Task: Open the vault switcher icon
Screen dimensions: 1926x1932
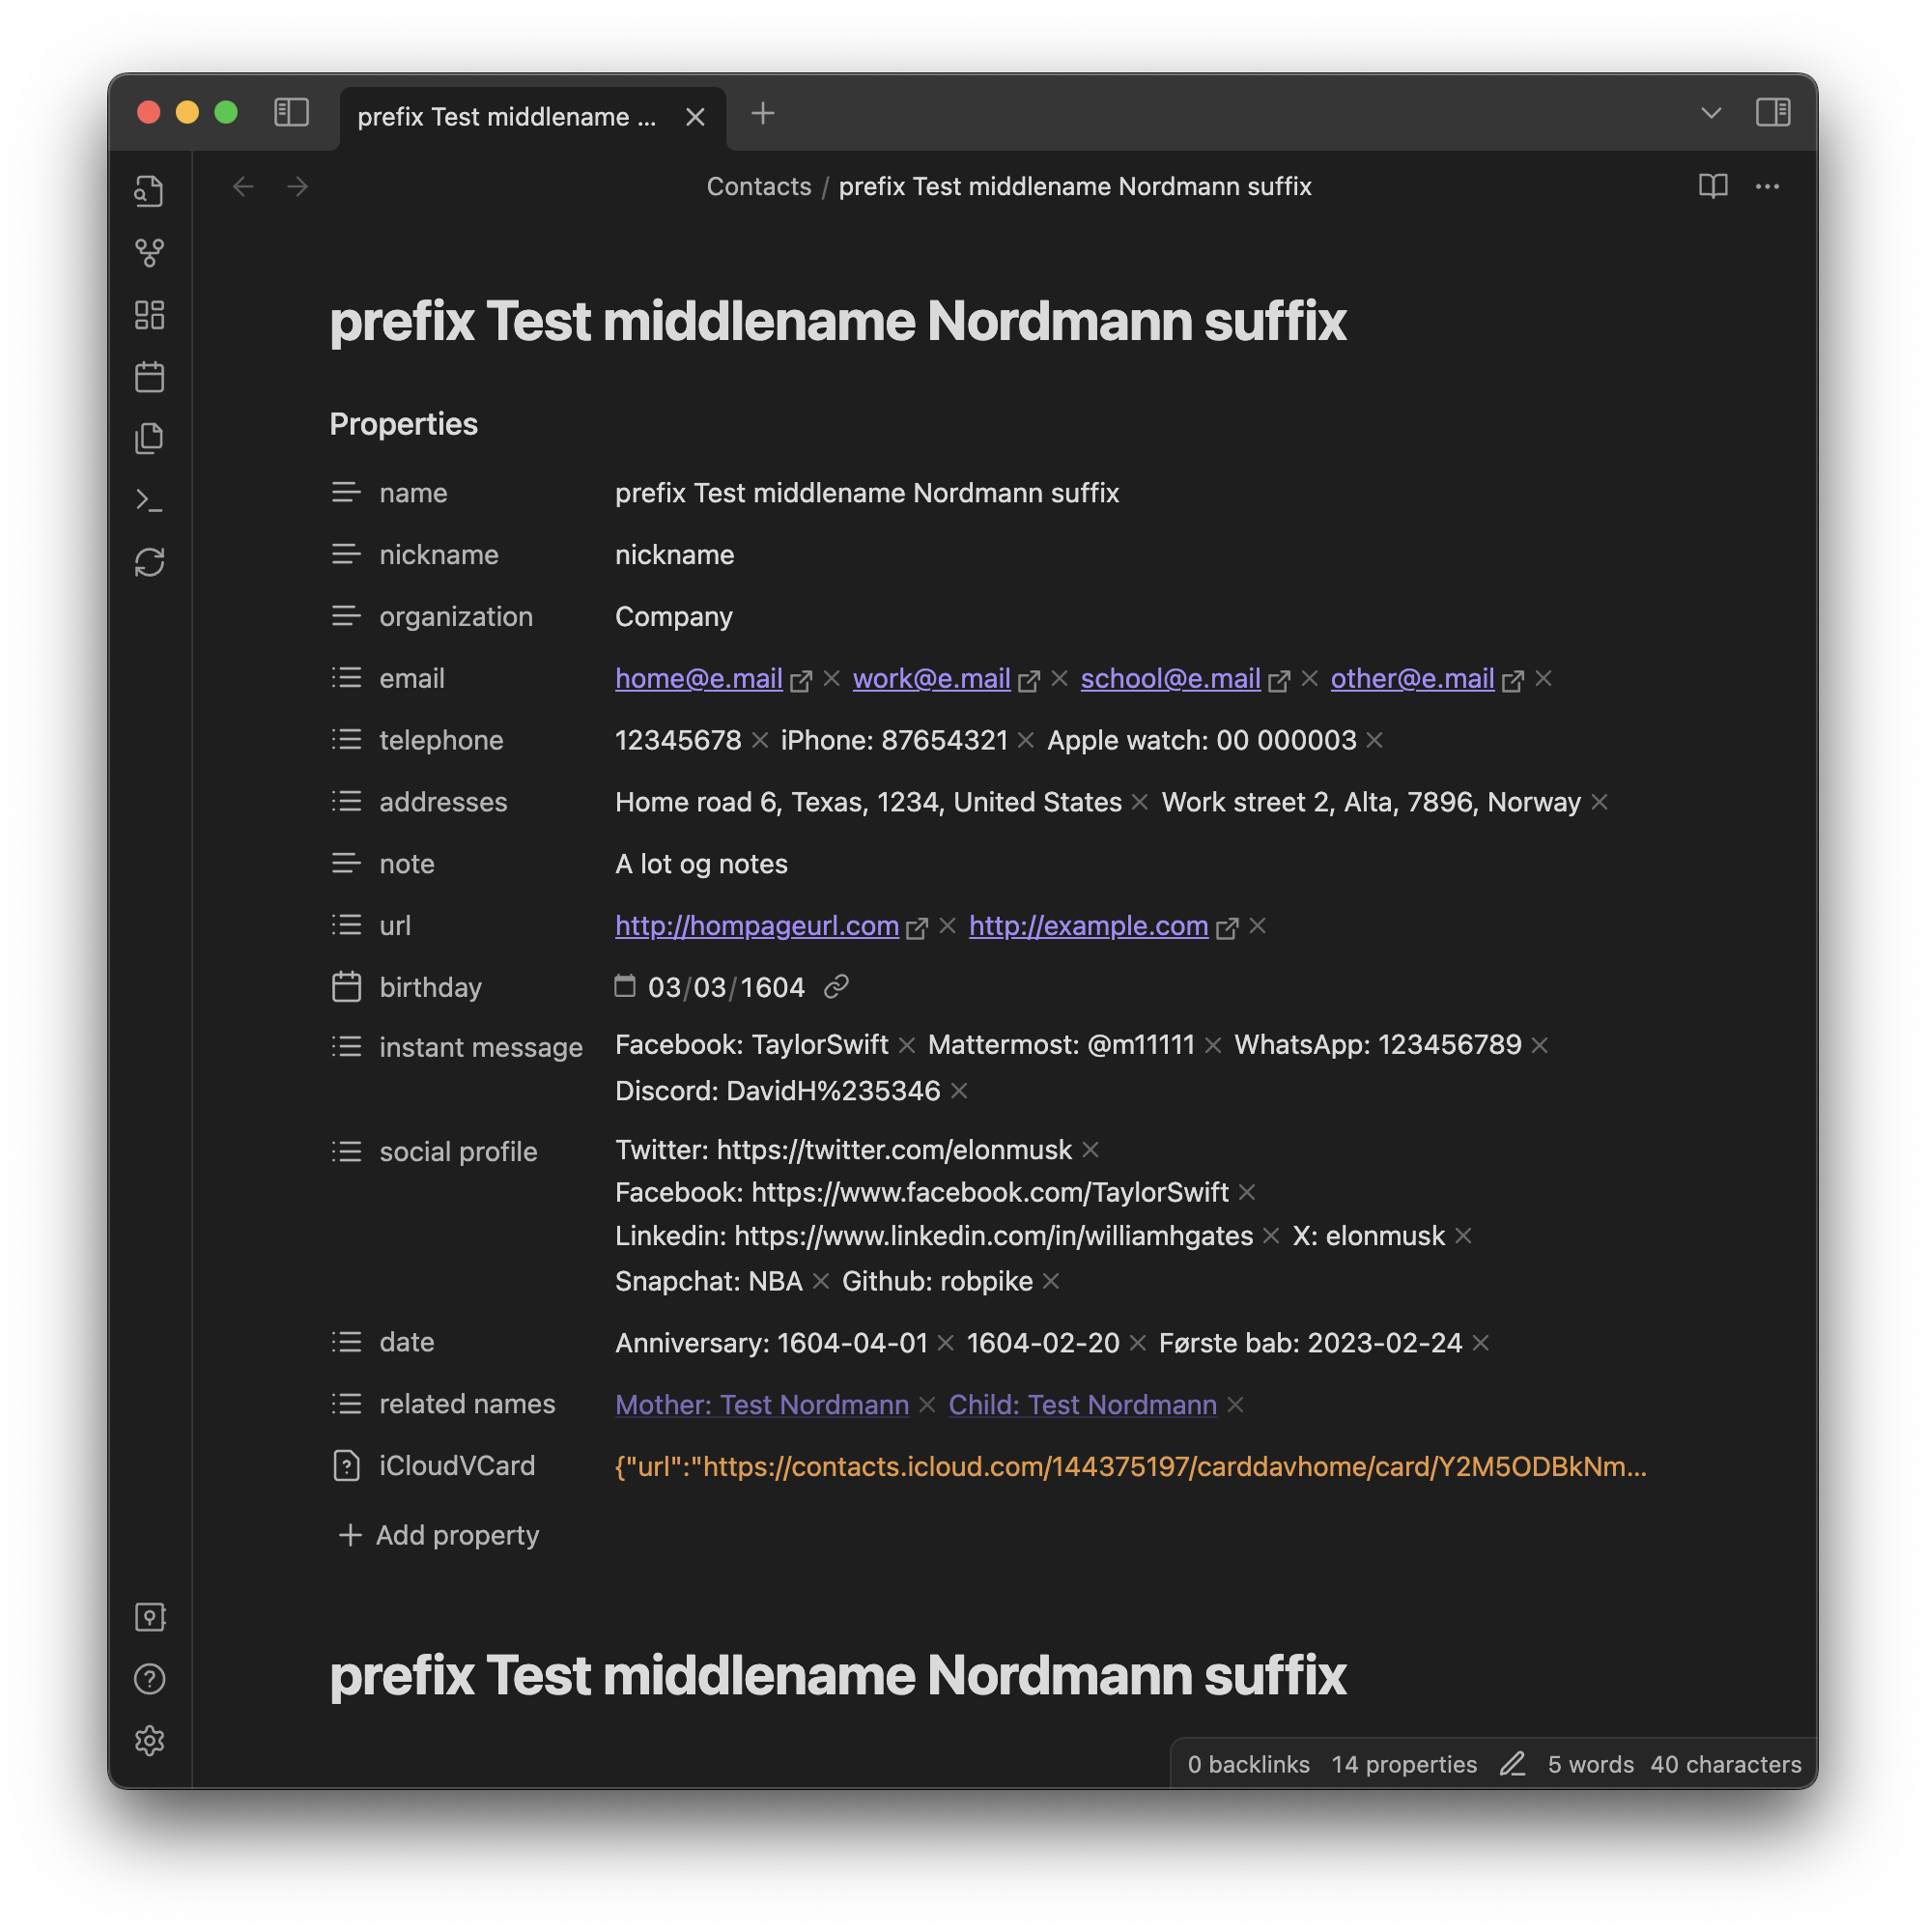Action: (149, 1617)
